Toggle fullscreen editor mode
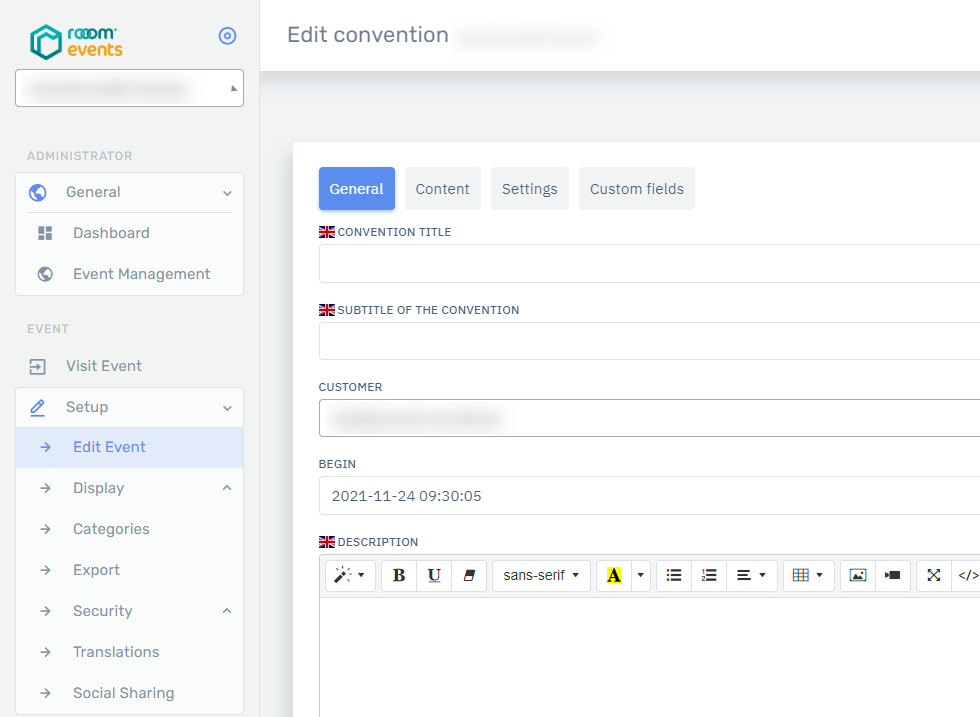The image size is (980, 717). [x=934, y=575]
